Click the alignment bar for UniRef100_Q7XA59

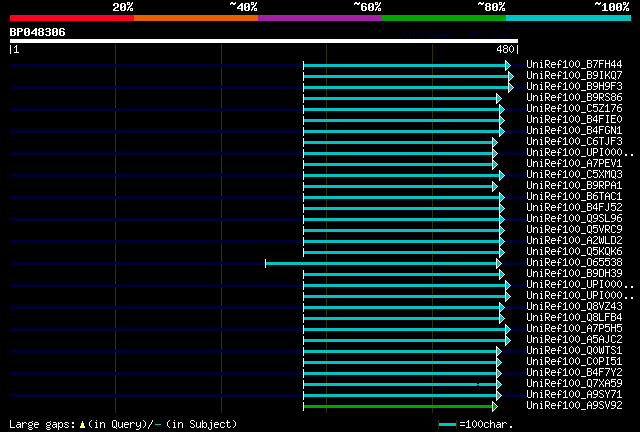click(x=400, y=385)
